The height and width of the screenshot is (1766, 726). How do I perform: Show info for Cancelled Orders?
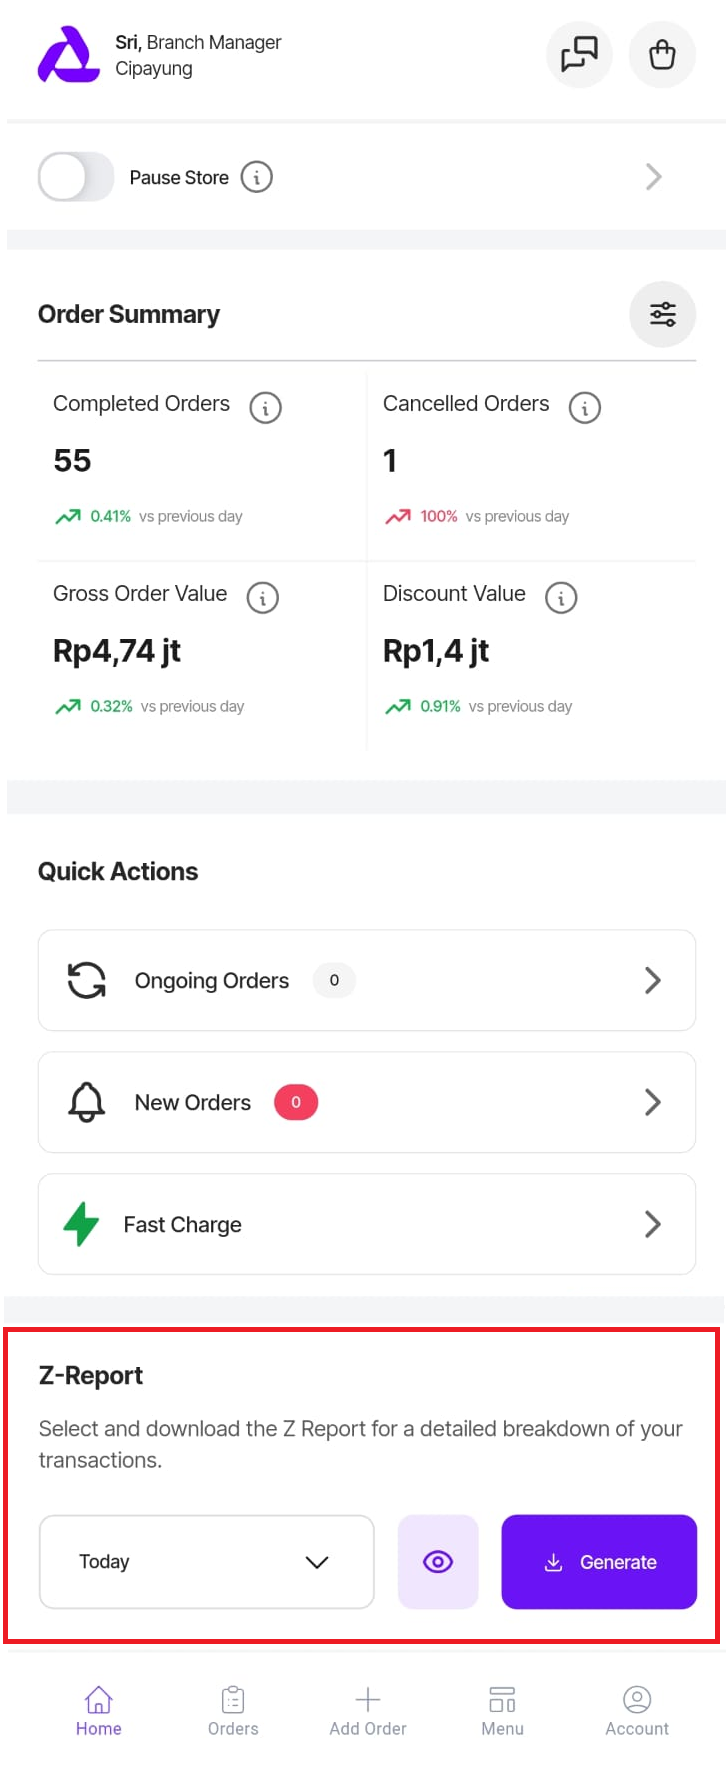585,407
